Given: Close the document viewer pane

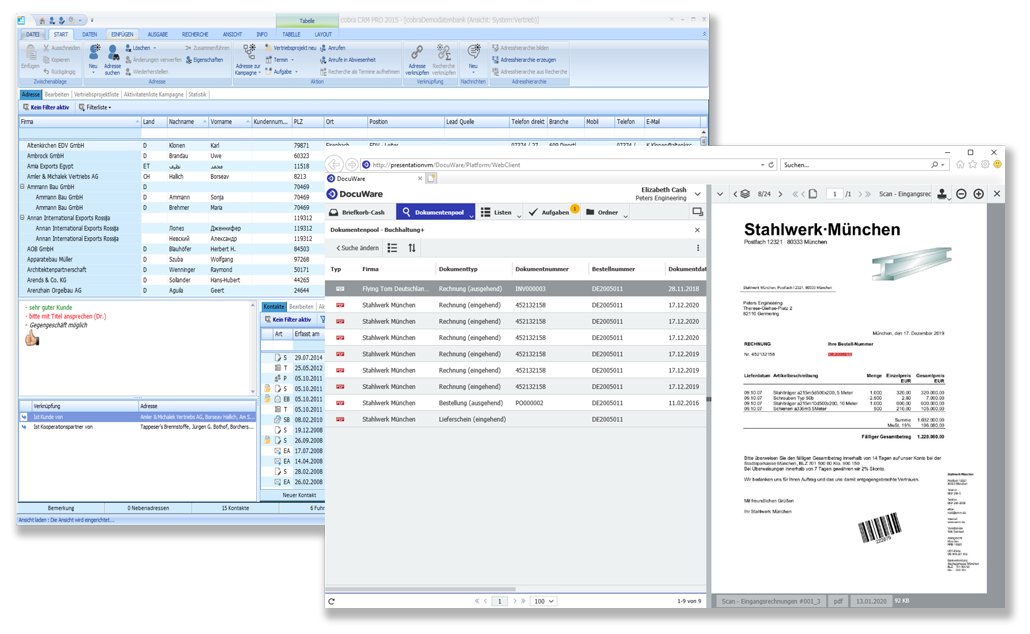Looking at the screenshot, I should (996, 194).
